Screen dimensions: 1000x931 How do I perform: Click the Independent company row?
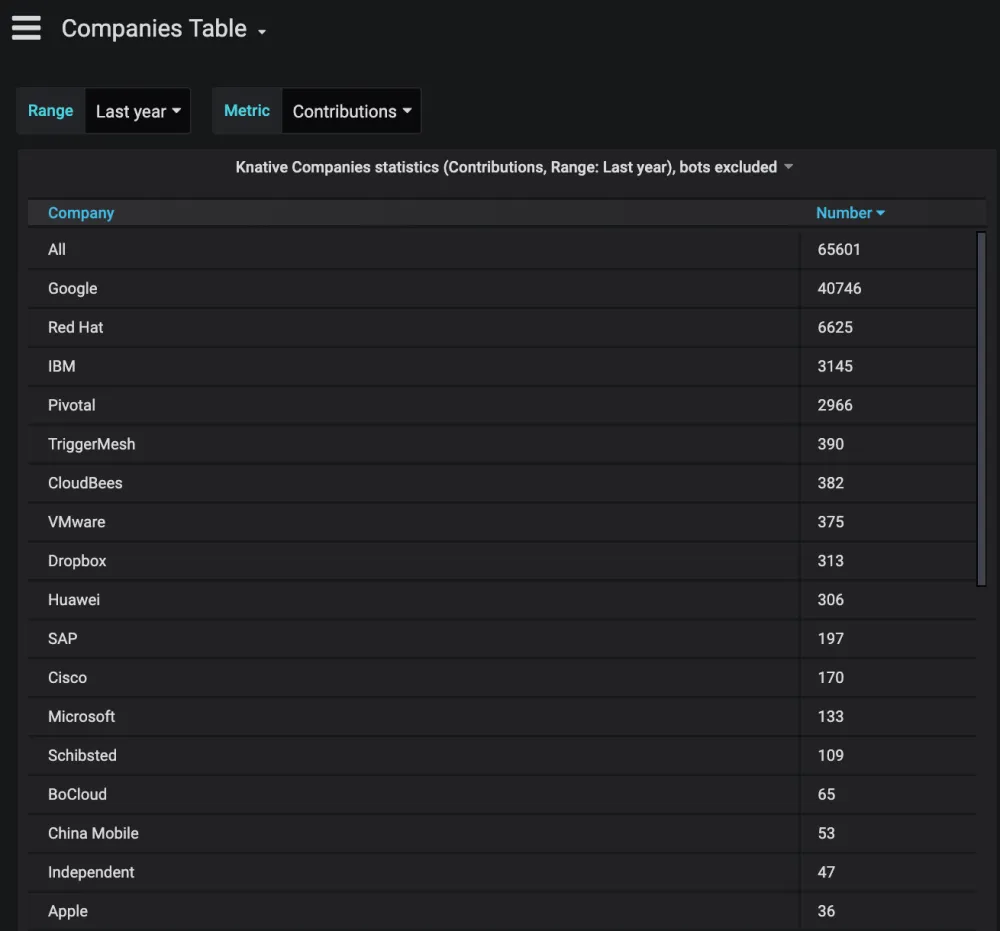[91, 872]
